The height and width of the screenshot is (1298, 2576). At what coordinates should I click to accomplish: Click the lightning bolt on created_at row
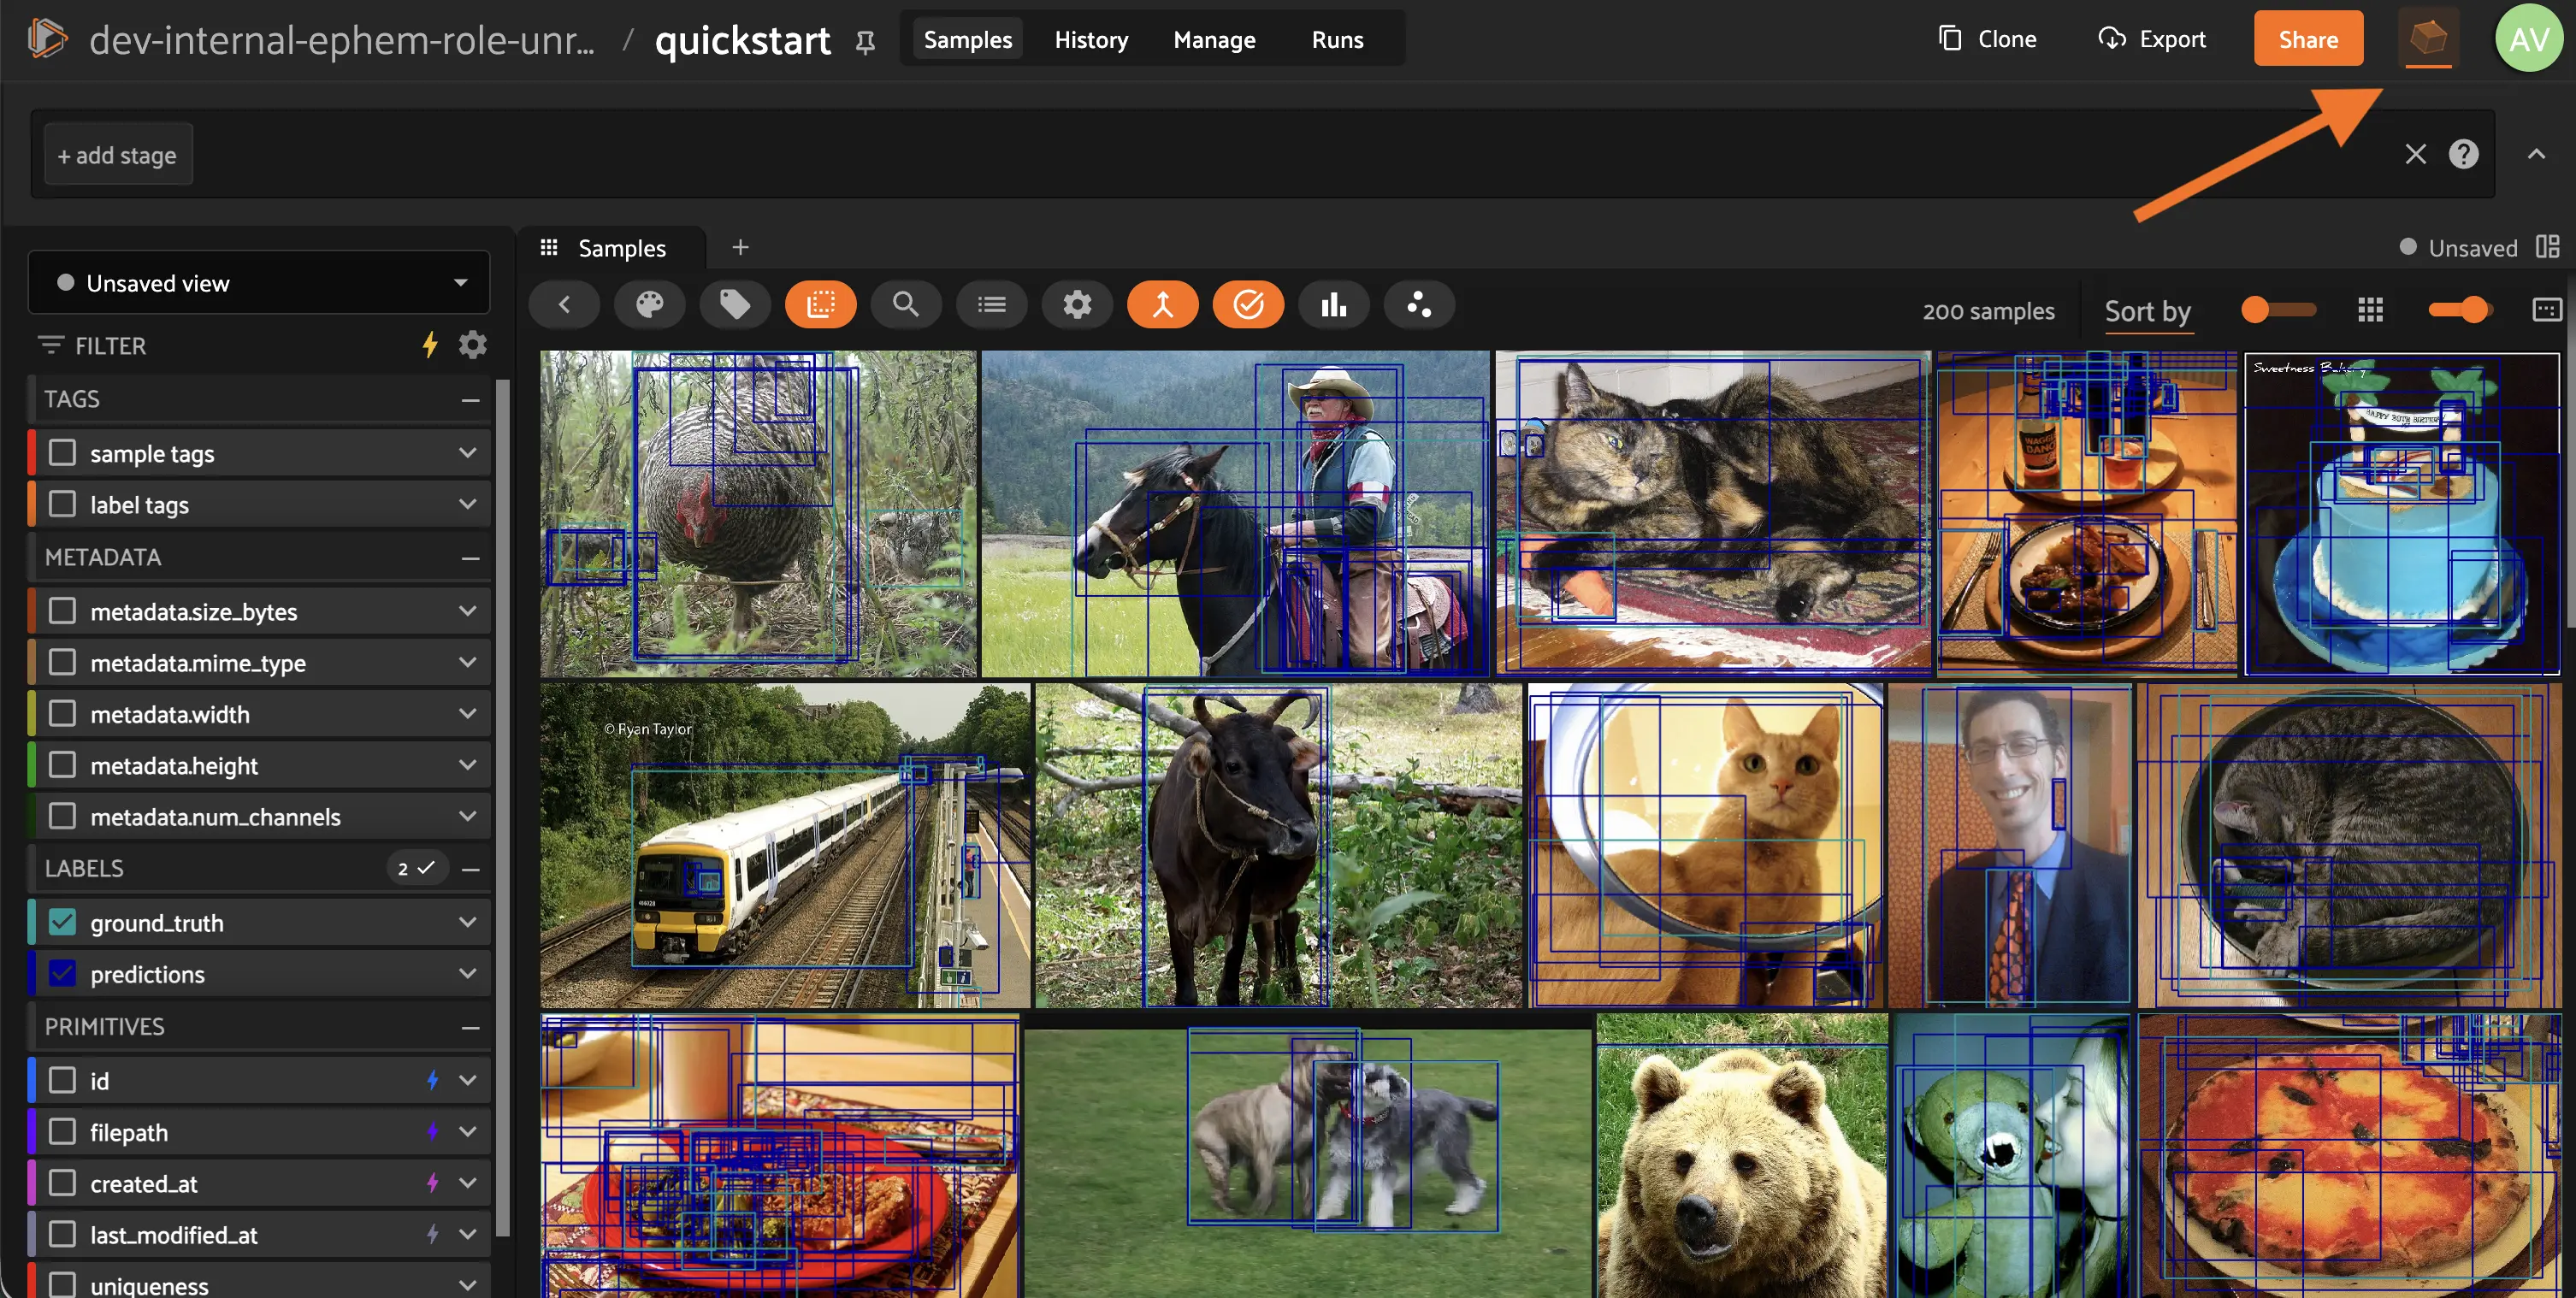click(x=433, y=1183)
